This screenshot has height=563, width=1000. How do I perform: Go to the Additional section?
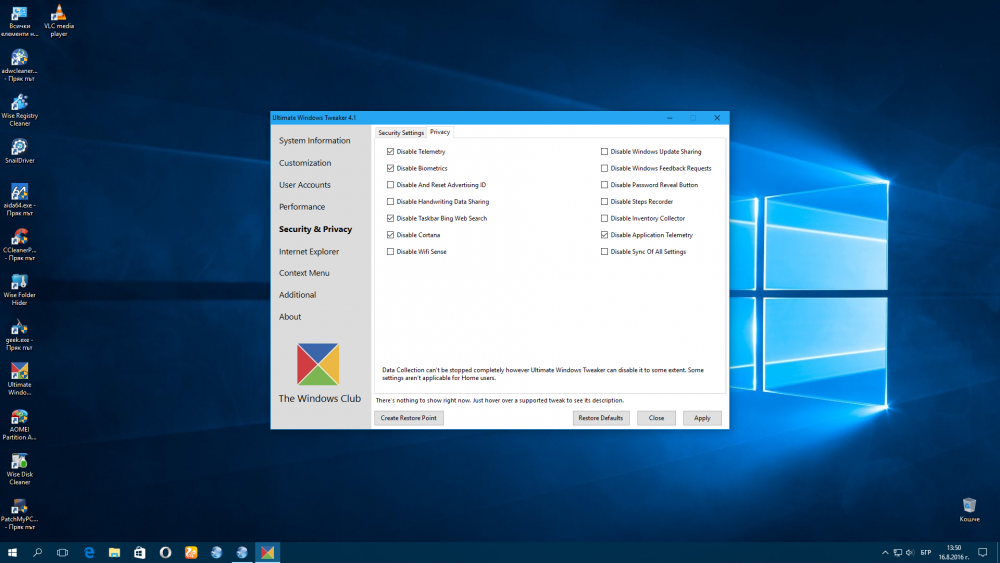click(297, 295)
